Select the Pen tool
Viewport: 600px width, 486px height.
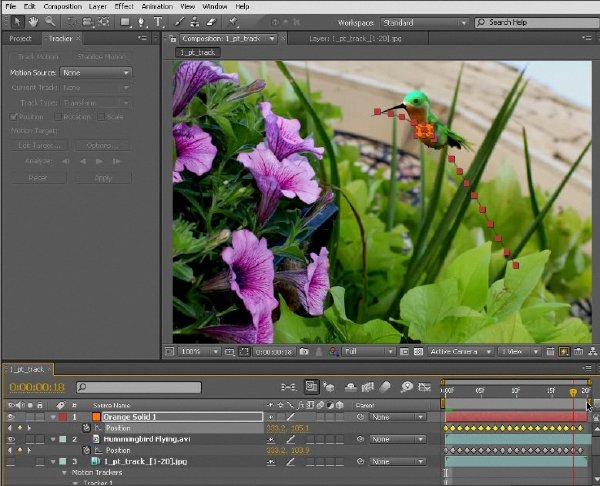tap(142, 22)
